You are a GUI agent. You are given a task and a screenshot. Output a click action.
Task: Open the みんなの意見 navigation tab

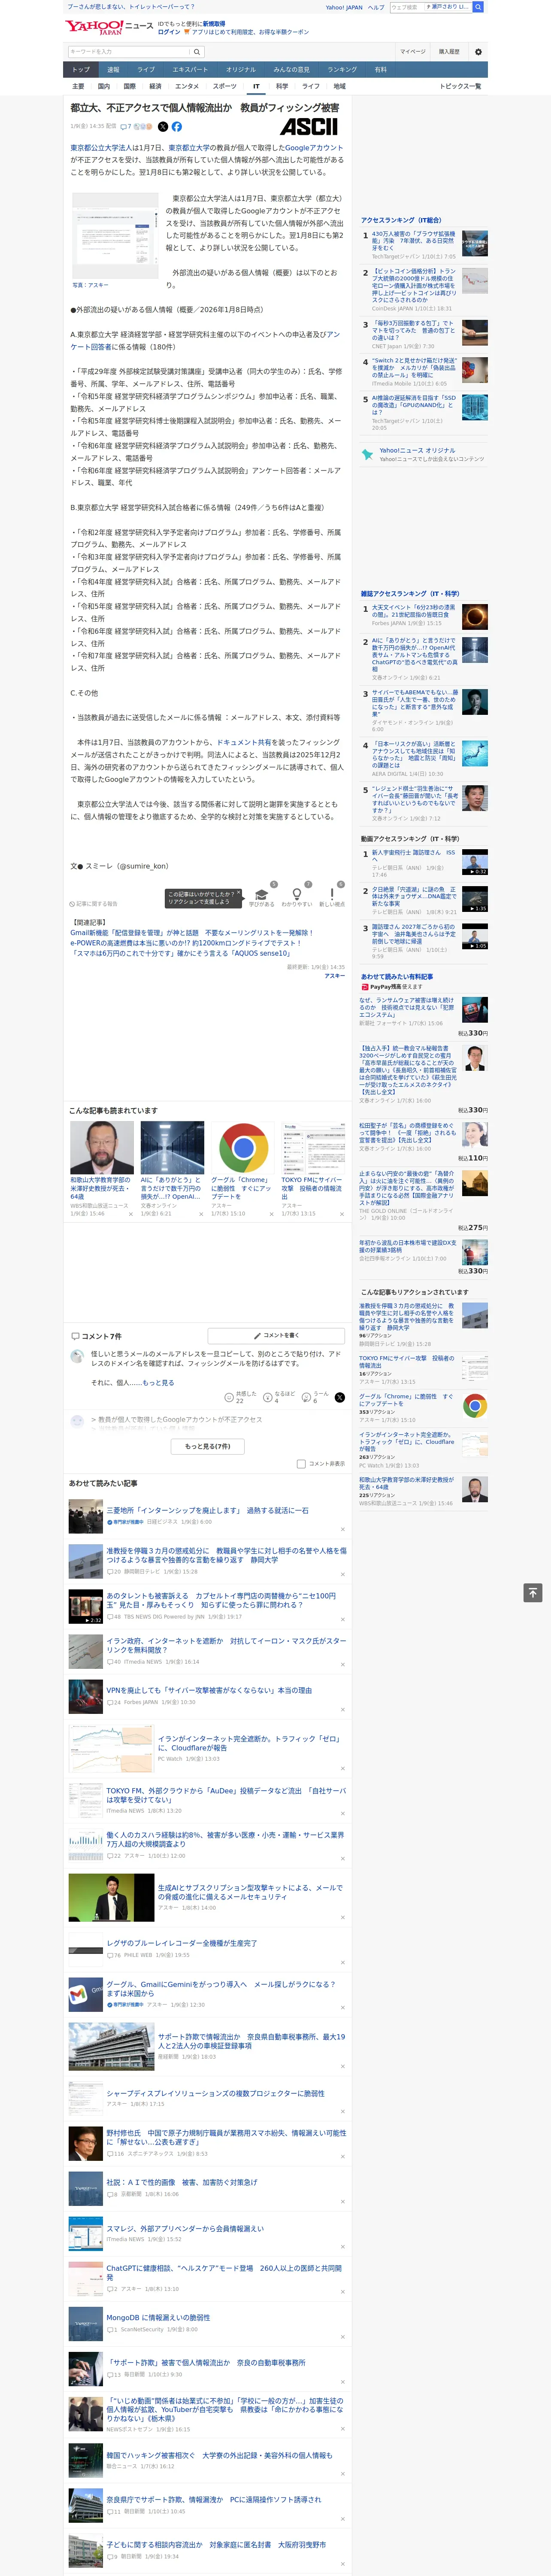pos(291,70)
